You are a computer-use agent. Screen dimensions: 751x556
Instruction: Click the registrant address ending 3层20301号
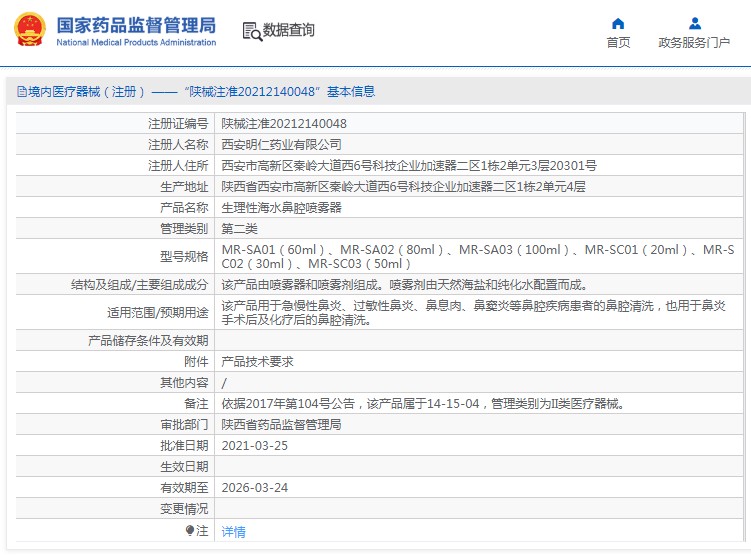tap(409, 166)
